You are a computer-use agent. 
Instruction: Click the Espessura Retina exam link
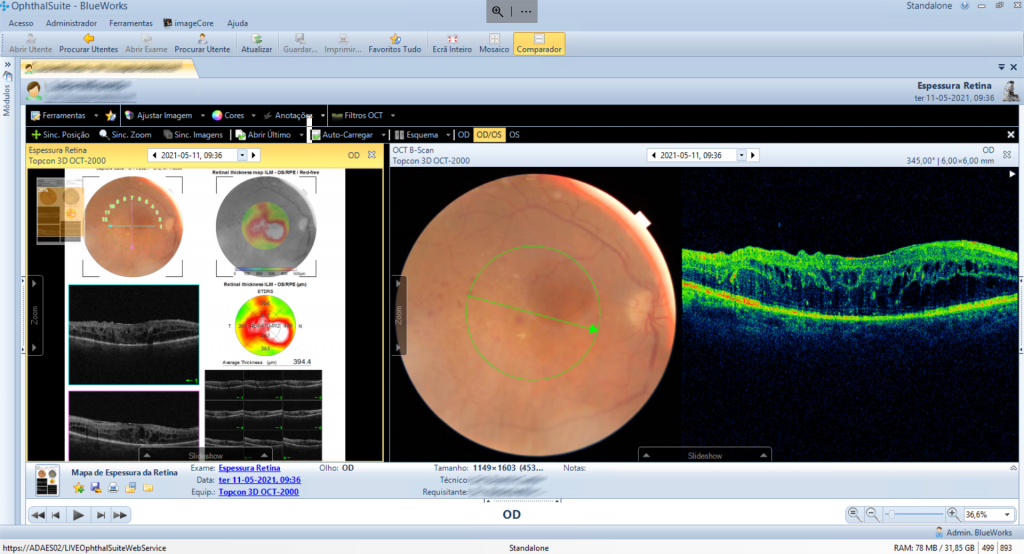pyautogui.click(x=249, y=468)
